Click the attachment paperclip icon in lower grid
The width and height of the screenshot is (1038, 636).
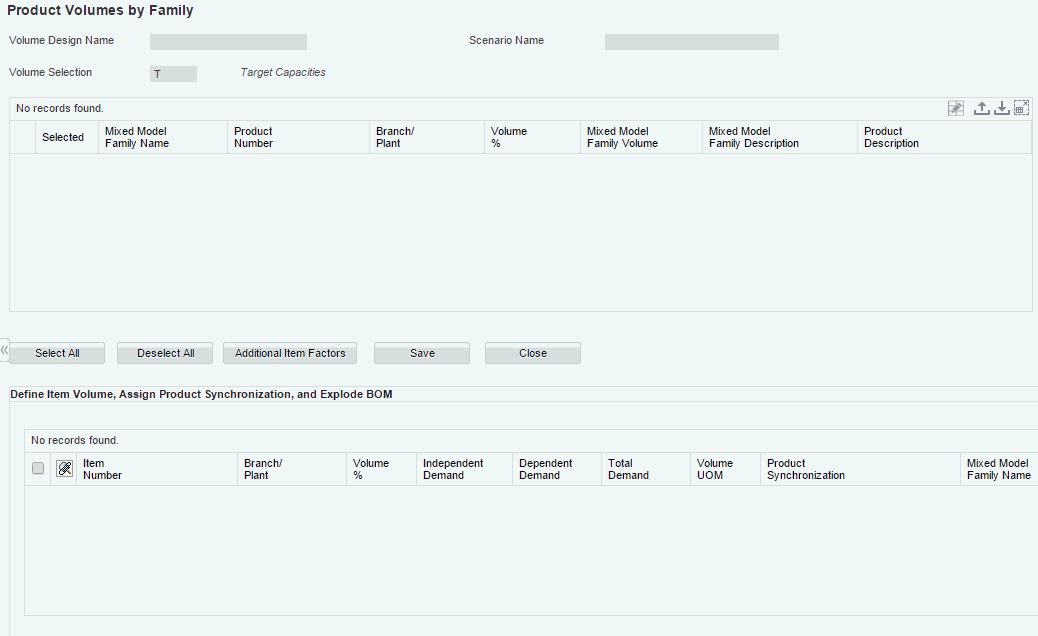[65, 469]
